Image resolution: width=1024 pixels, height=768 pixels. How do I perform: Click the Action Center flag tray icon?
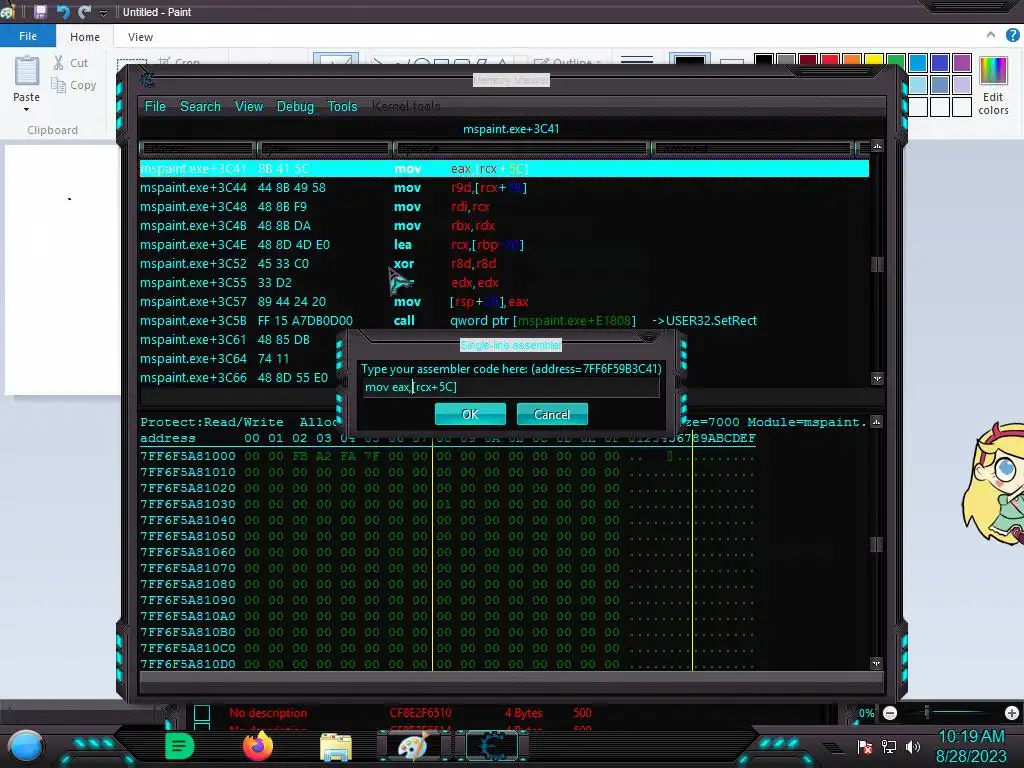pyautogui.click(x=865, y=747)
